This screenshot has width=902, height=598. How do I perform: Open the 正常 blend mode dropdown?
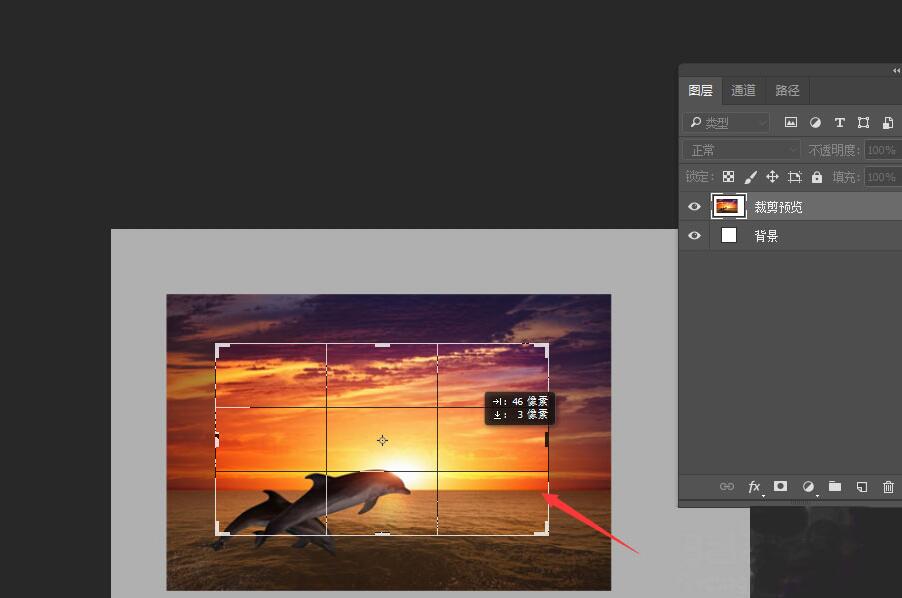[742, 150]
